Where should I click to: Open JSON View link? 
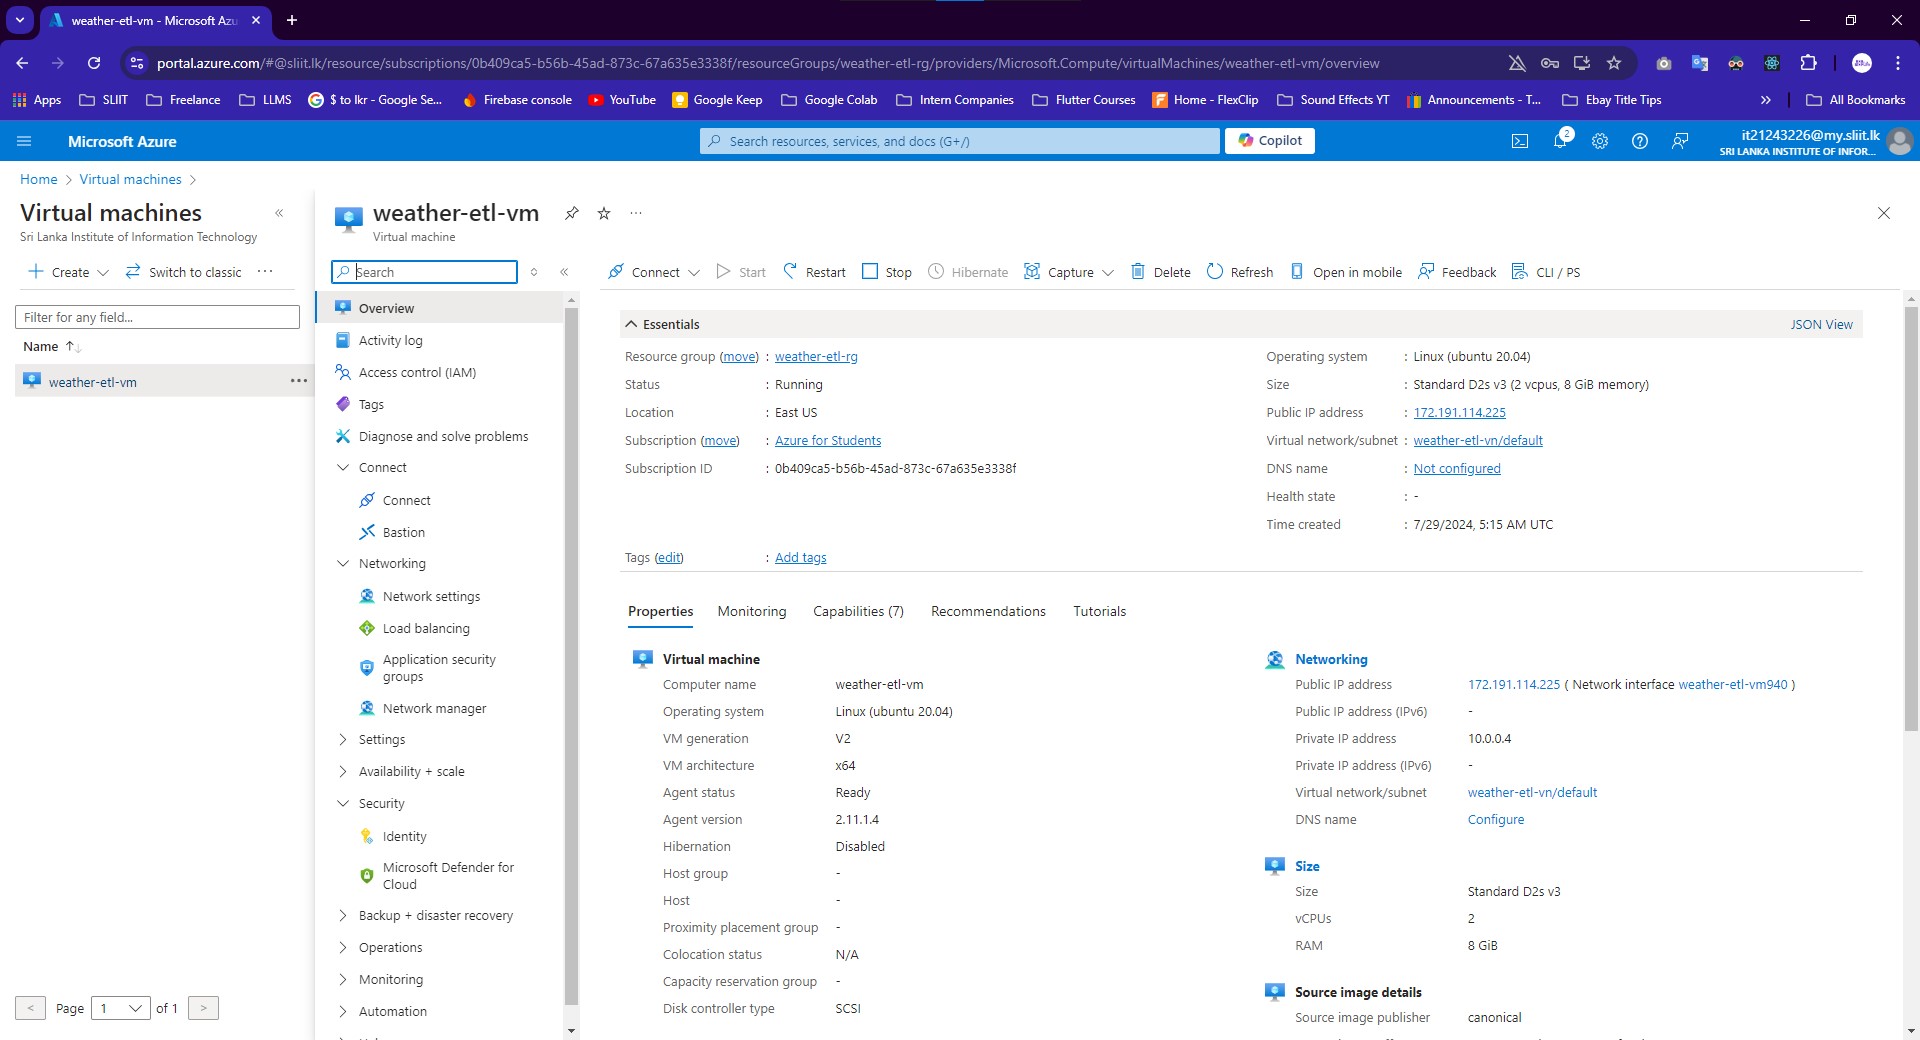coord(1821,324)
